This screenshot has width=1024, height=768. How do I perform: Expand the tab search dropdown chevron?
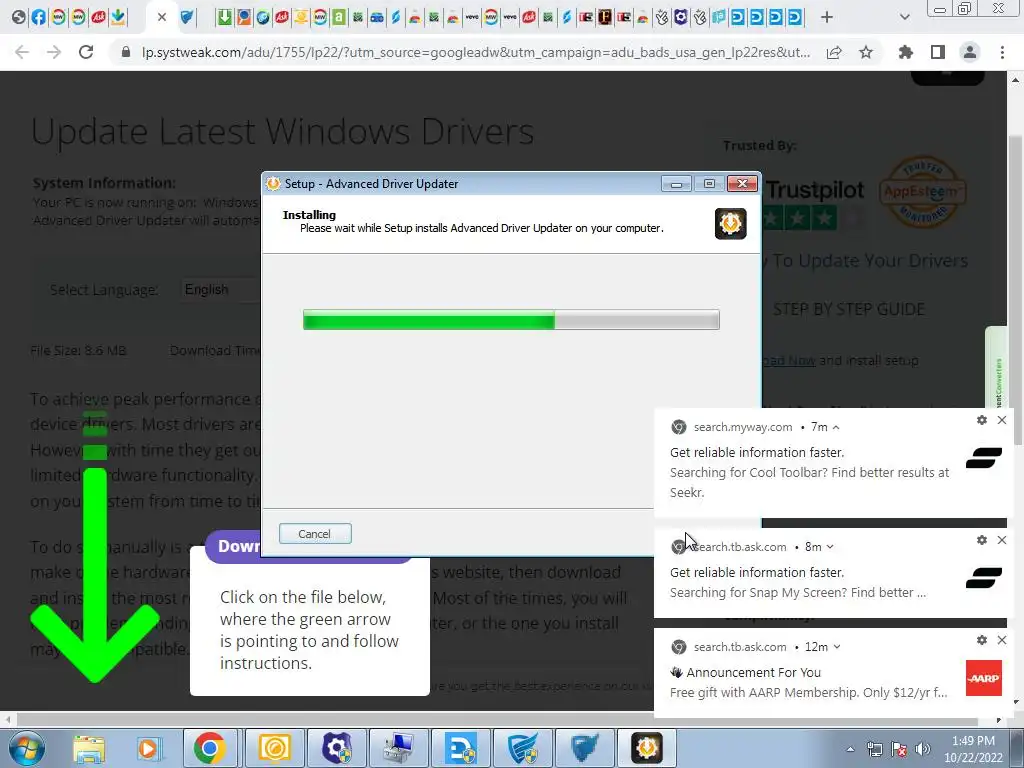(x=904, y=17)
